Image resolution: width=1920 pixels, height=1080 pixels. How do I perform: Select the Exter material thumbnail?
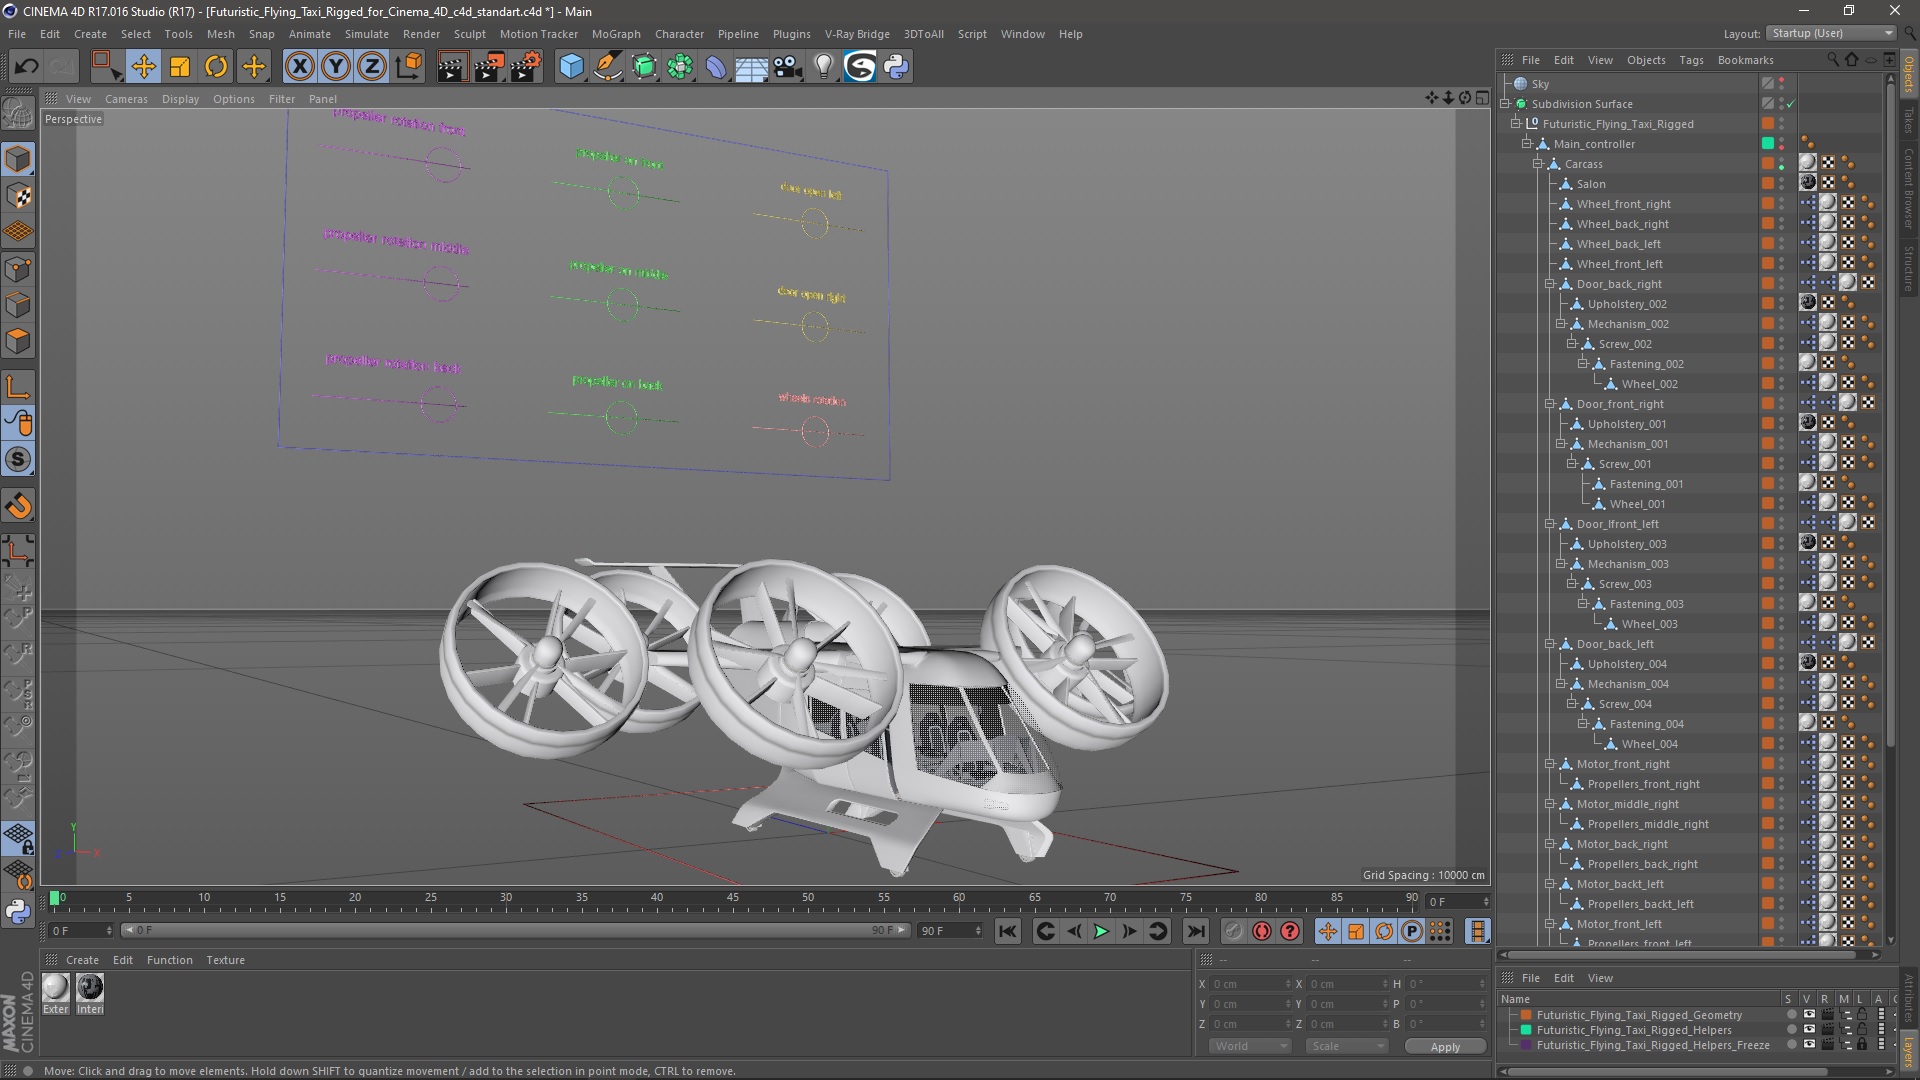tap(56, 993)
